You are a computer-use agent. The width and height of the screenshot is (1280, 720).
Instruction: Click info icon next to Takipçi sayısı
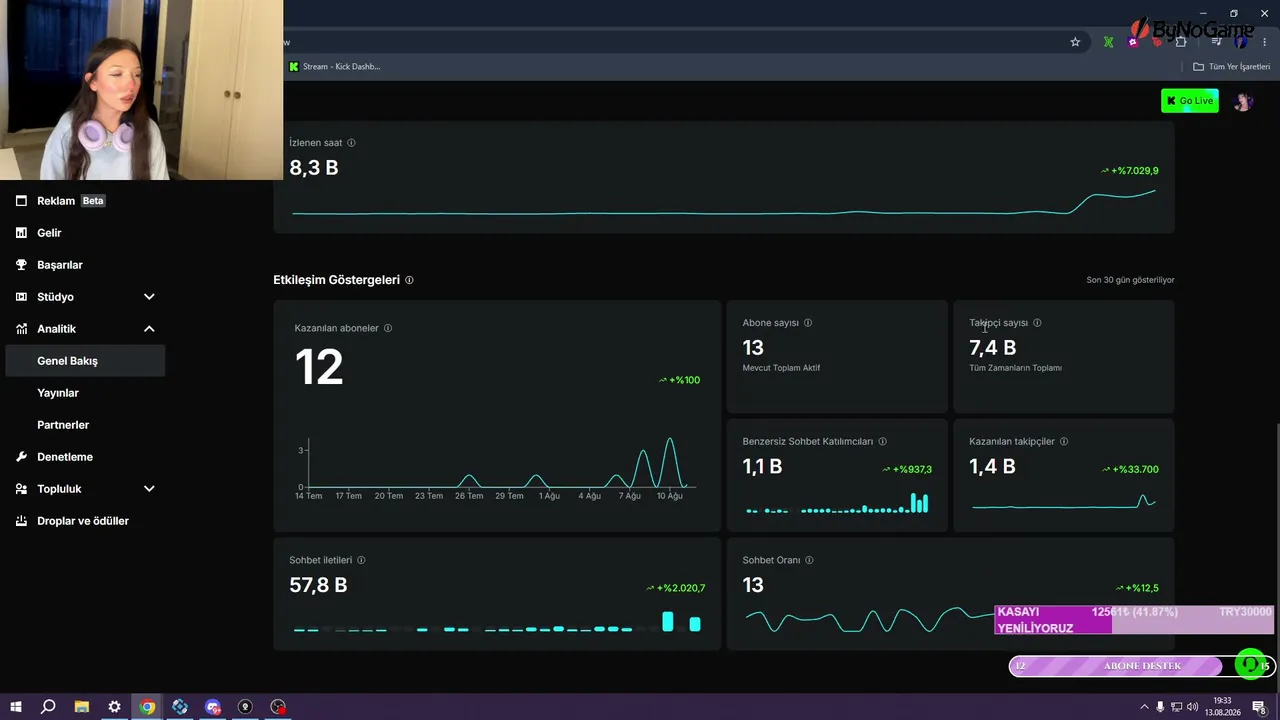(1037, 323)
